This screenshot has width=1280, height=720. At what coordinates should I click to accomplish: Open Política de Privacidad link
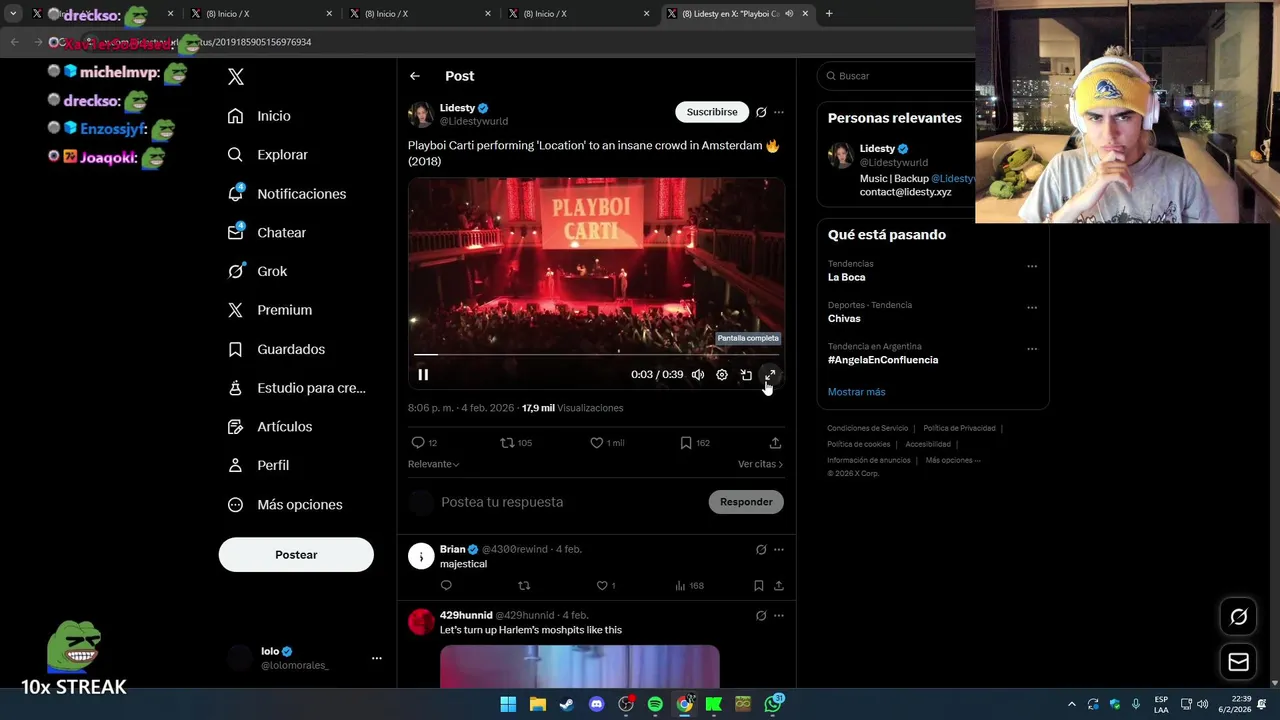coord(959,428)
